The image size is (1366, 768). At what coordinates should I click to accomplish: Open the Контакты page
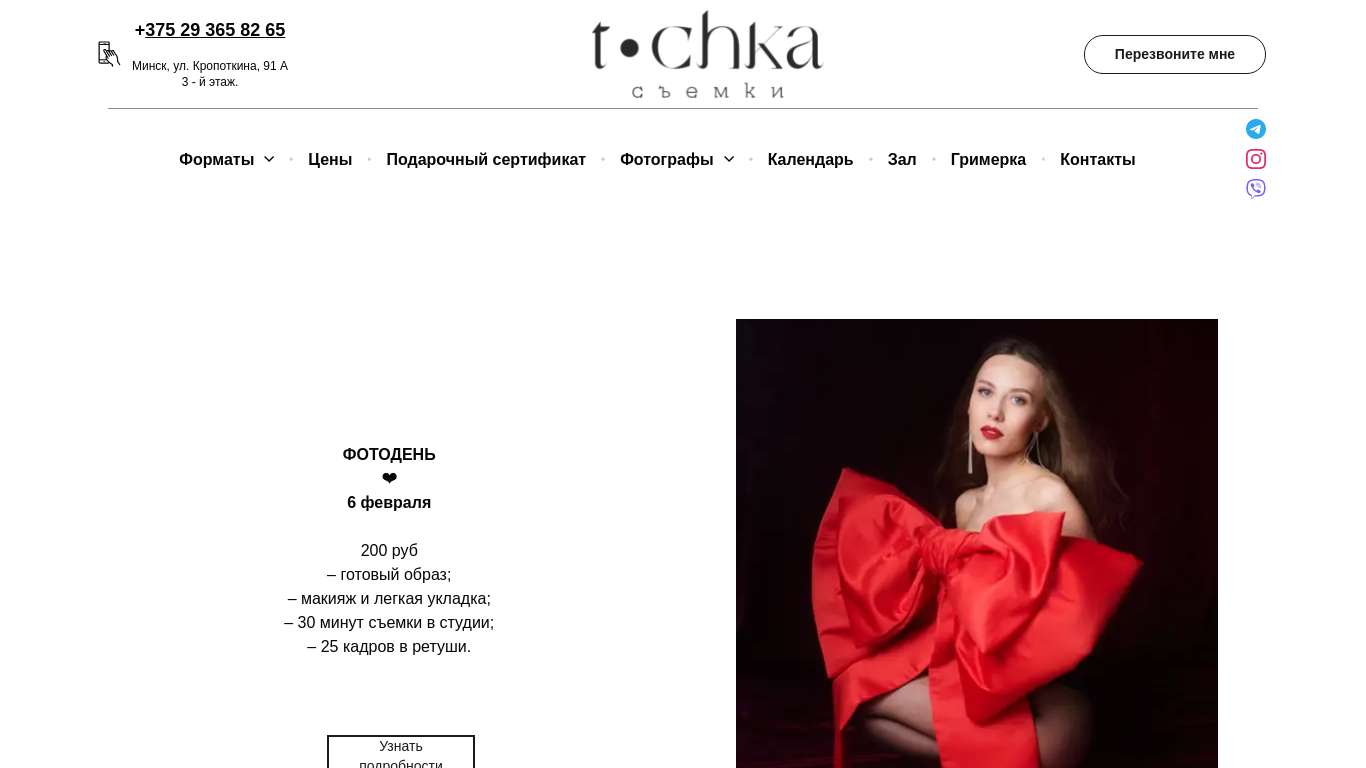1098,160
